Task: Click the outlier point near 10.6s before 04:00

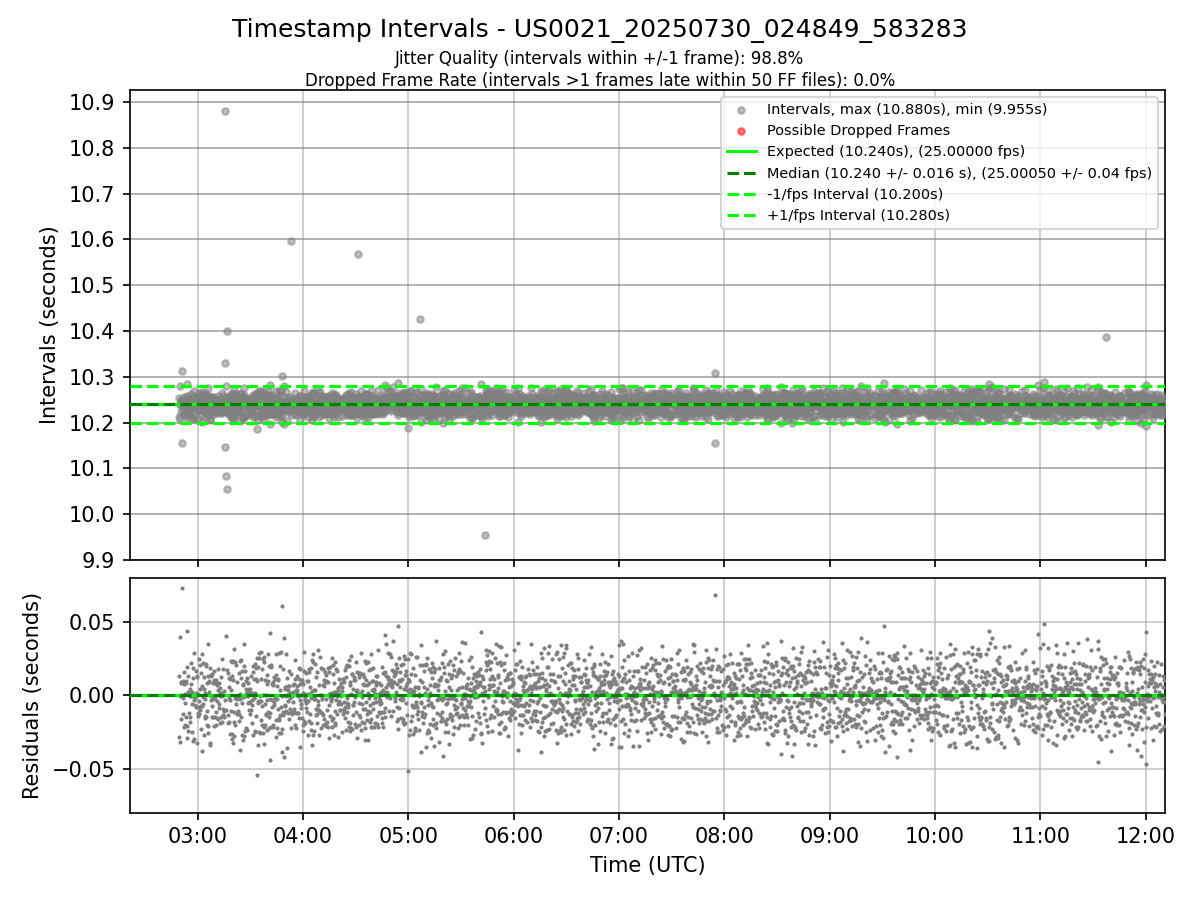Action: click(291, 241)
